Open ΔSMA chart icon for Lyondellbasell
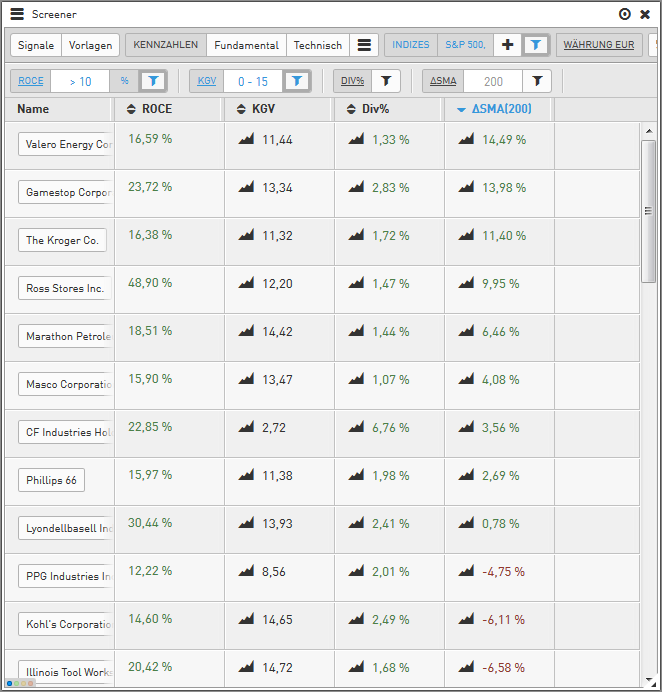 (466, 523)
